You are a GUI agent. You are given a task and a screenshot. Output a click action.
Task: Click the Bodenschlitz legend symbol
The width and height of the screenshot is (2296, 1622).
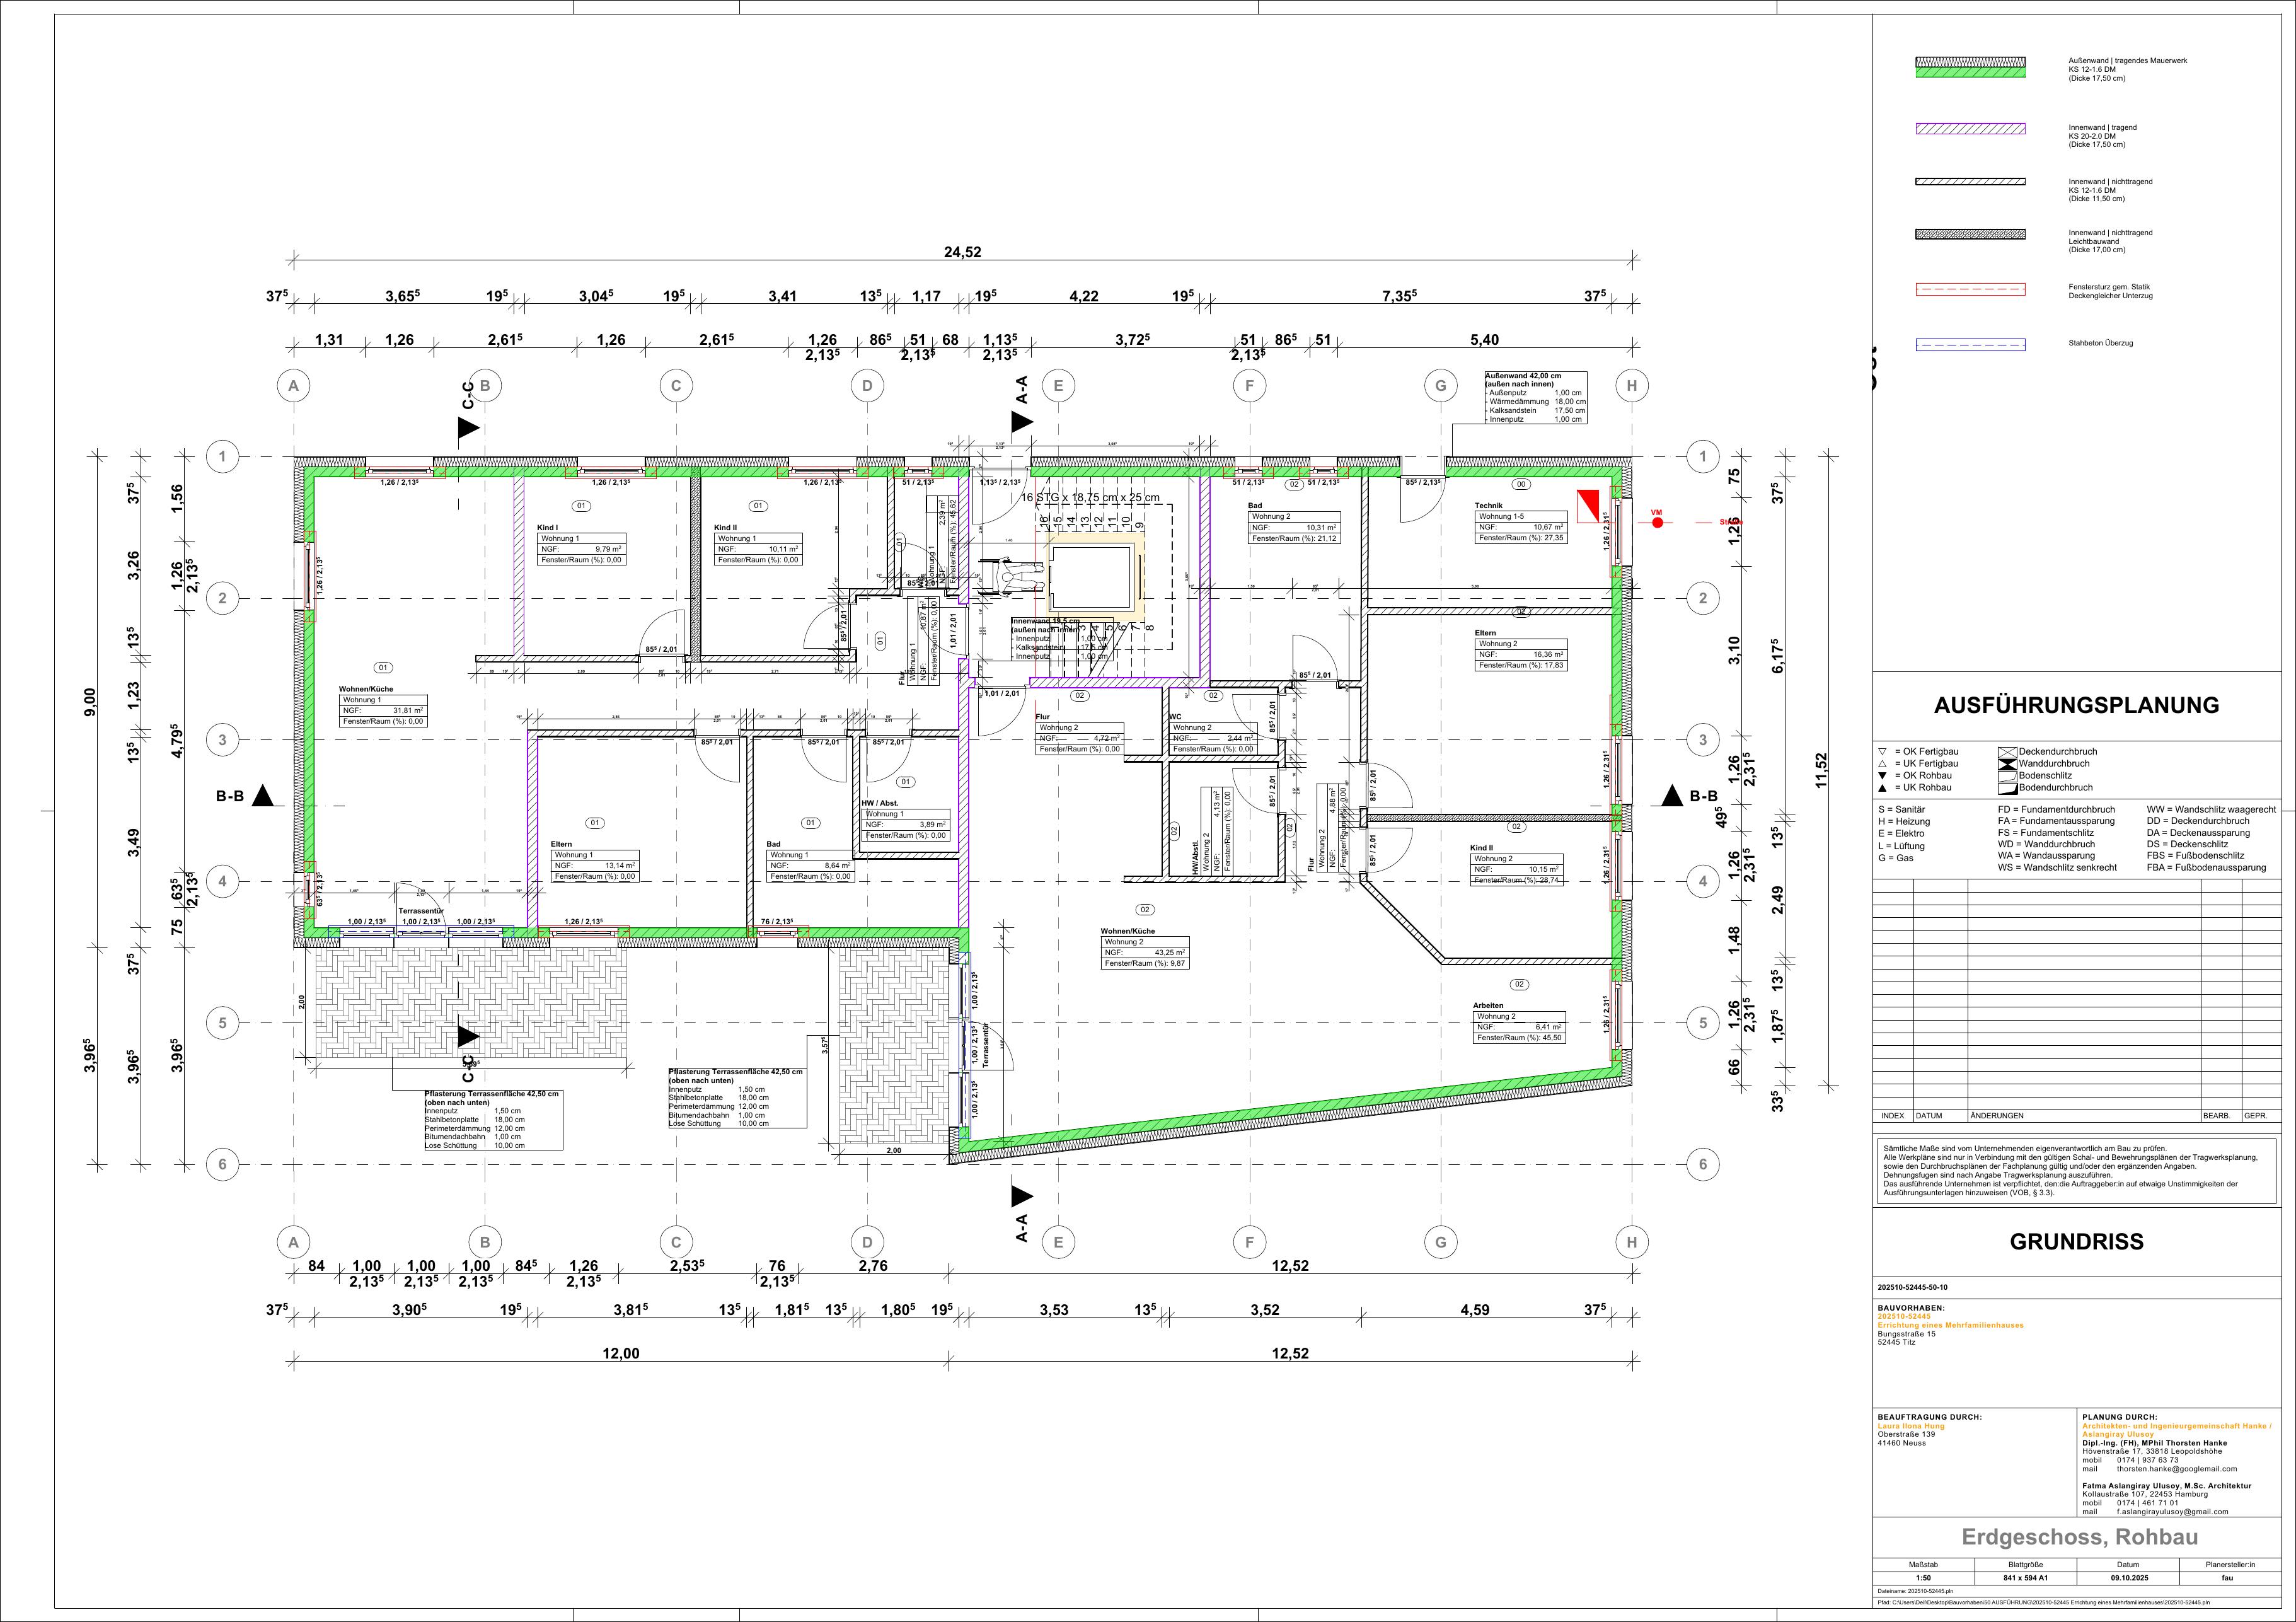[x=2007, y=776]
